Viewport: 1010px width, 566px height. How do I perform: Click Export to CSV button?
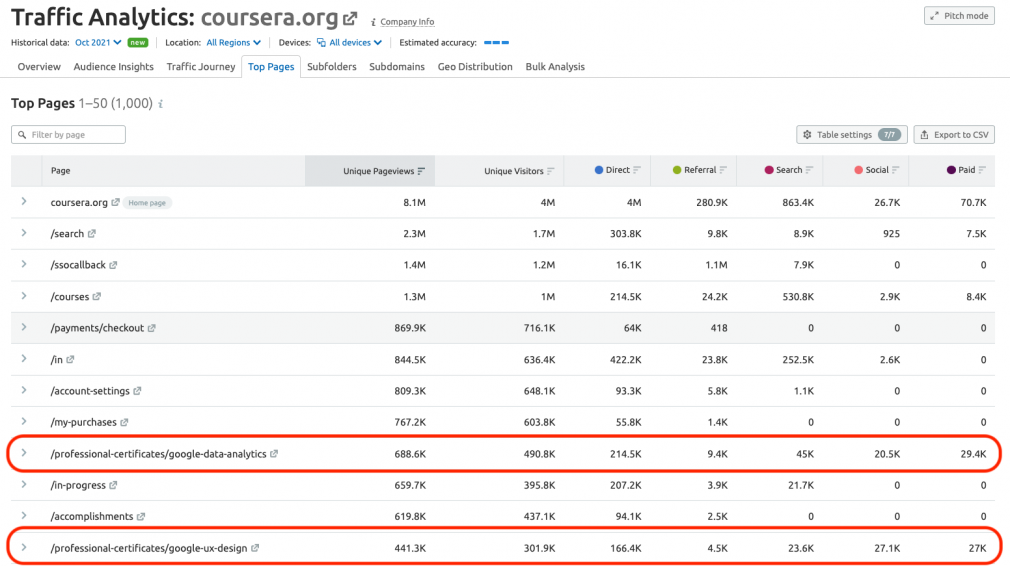[x=954, y=135]
